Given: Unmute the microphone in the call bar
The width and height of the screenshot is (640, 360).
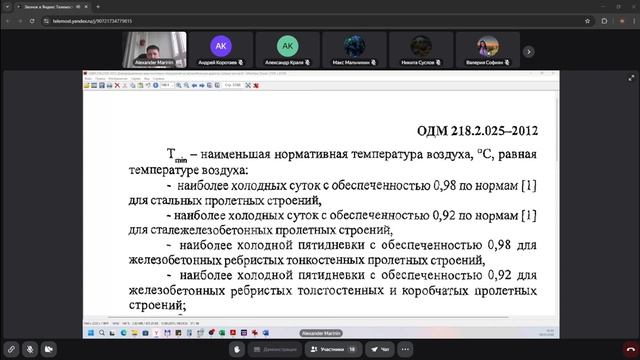Looking at the screenshot, I should [30, 349].
